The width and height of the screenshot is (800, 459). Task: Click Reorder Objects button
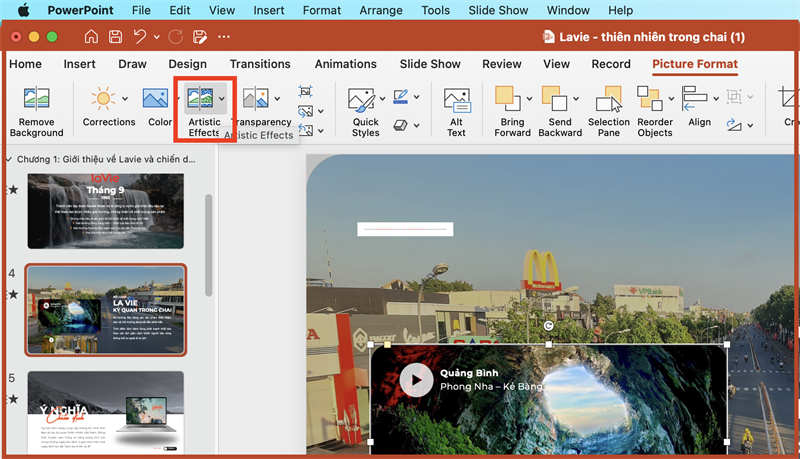pyautogui.click(x=655, y=111)
